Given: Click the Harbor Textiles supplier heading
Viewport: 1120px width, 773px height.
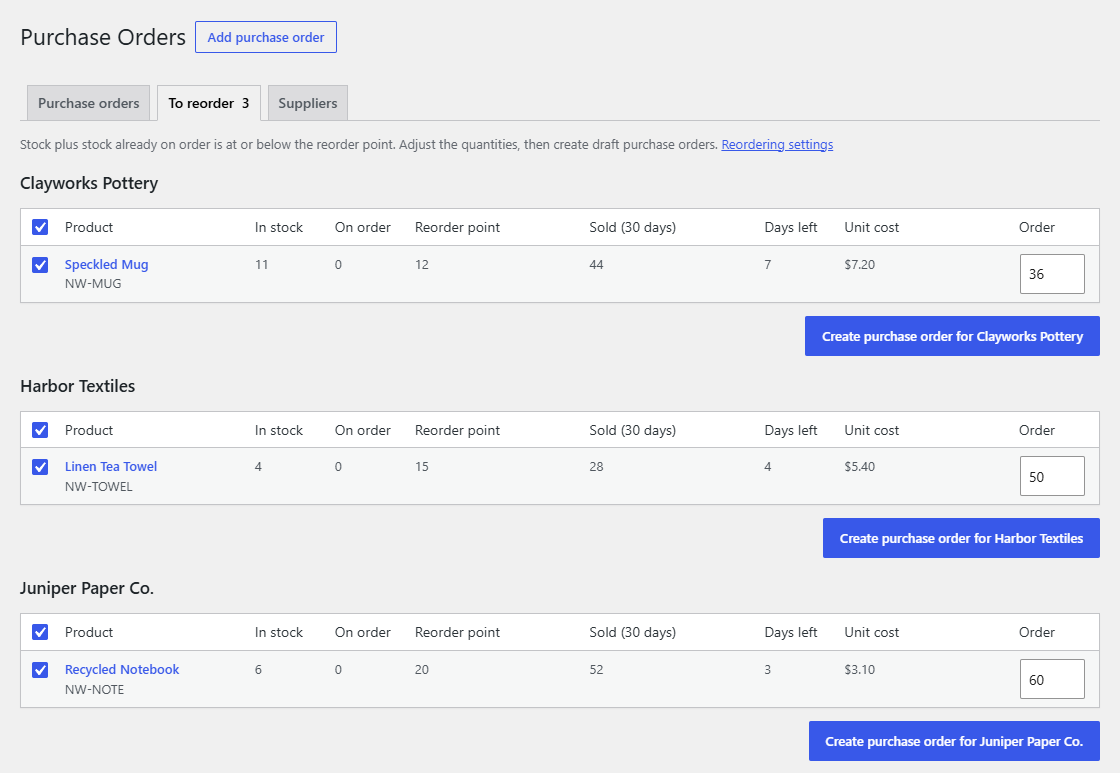Looking at the screenshot, I should pos(78,386).
